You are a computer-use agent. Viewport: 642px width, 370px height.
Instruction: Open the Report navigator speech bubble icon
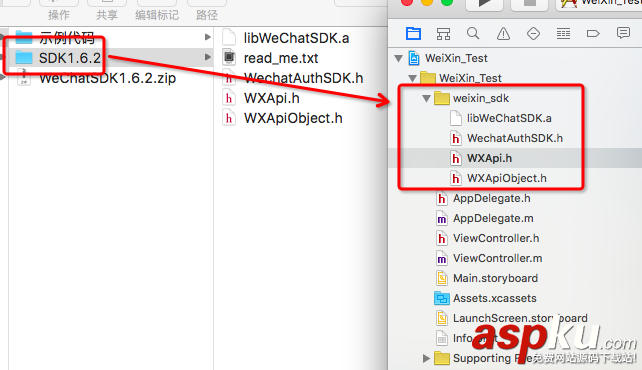[x=623, y=33]
